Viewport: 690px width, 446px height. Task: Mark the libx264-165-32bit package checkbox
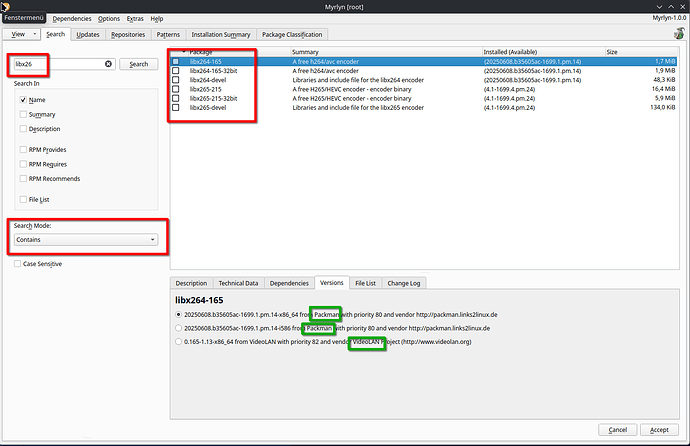pyautogui.click(x=176, y=70)
